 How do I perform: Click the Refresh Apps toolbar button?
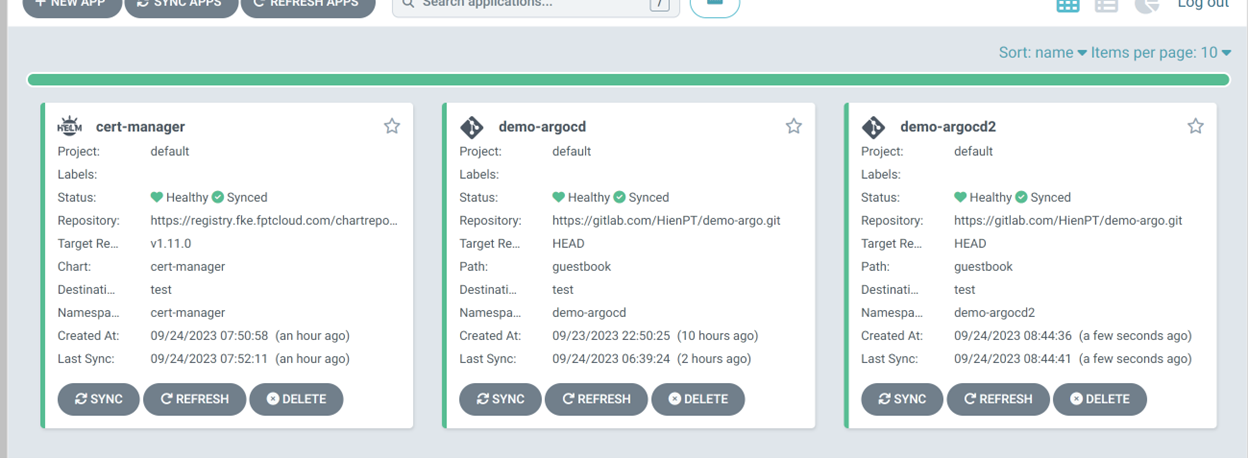pos(307,5)
